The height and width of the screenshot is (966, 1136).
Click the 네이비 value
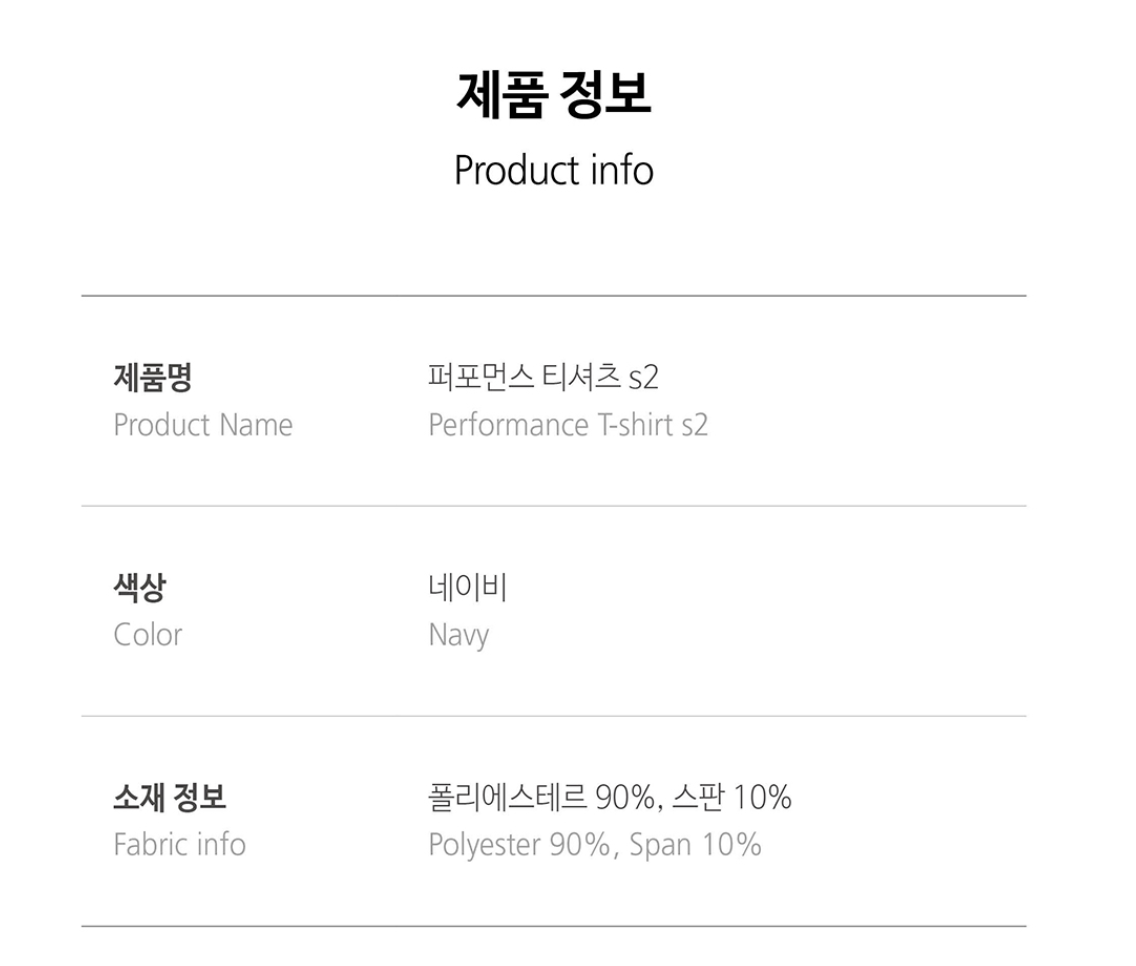468,589
